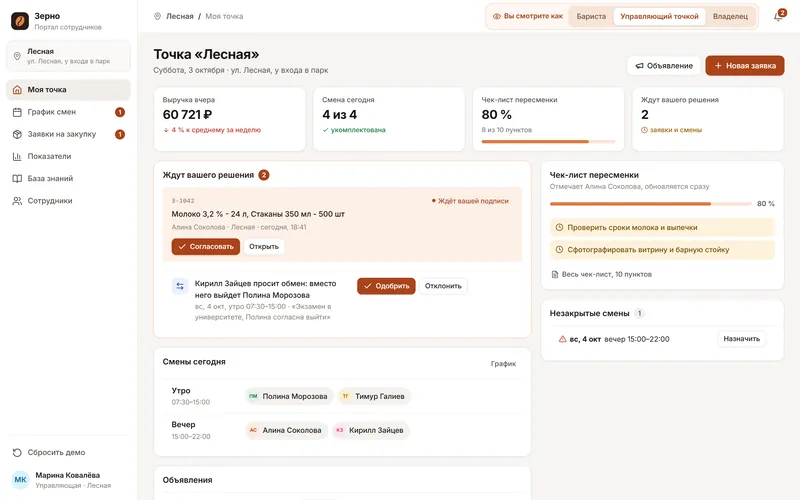This screenshot has width=800, height=500.
Task: Open Заявки на закупку section
Action: coord(68,134)
